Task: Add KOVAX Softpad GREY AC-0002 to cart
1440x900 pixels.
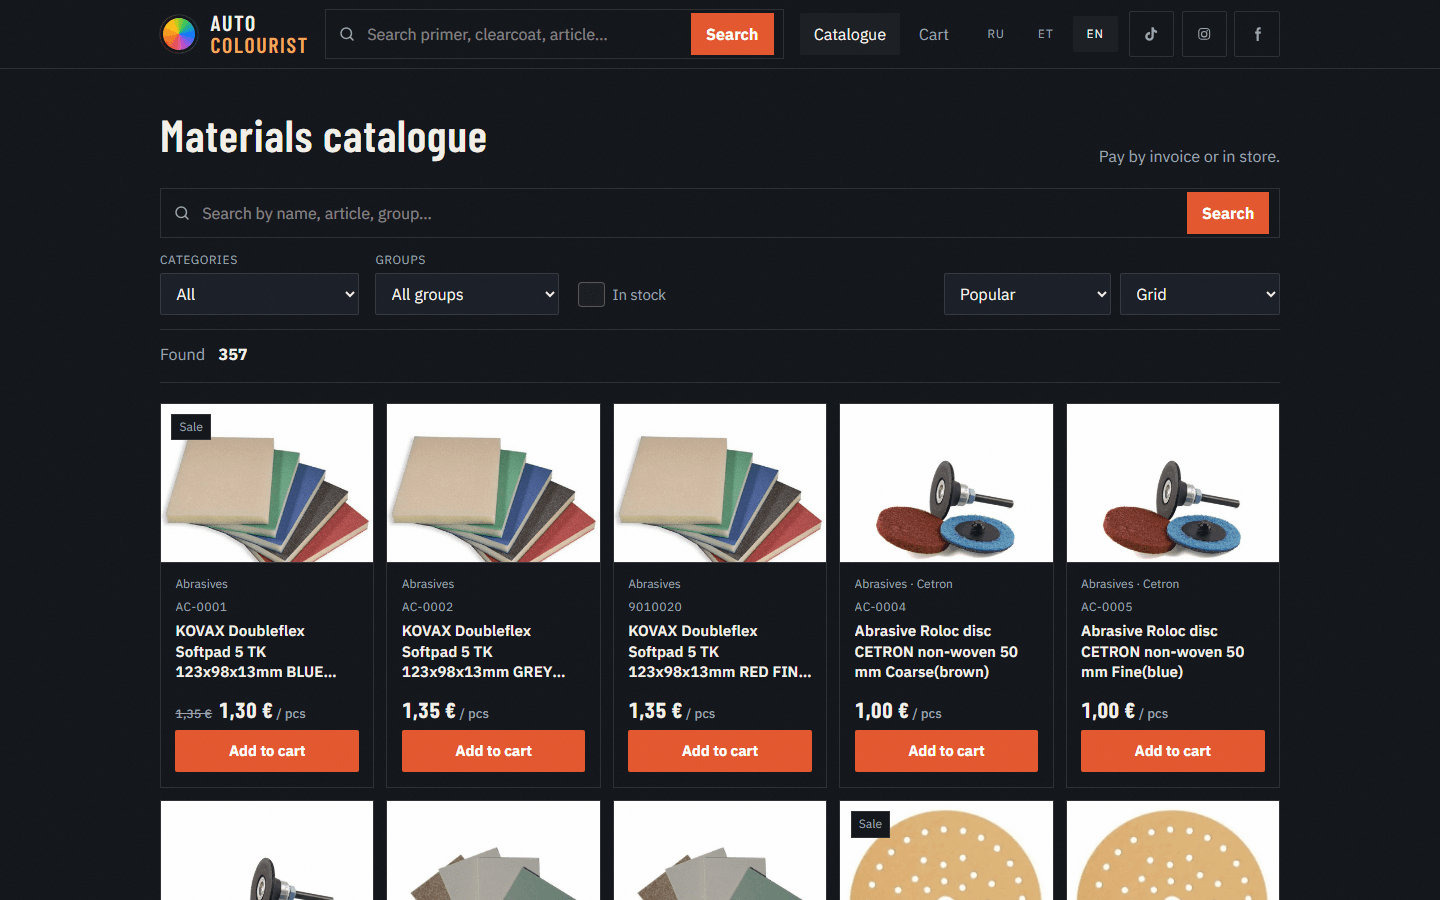Action: coord(493,751)
